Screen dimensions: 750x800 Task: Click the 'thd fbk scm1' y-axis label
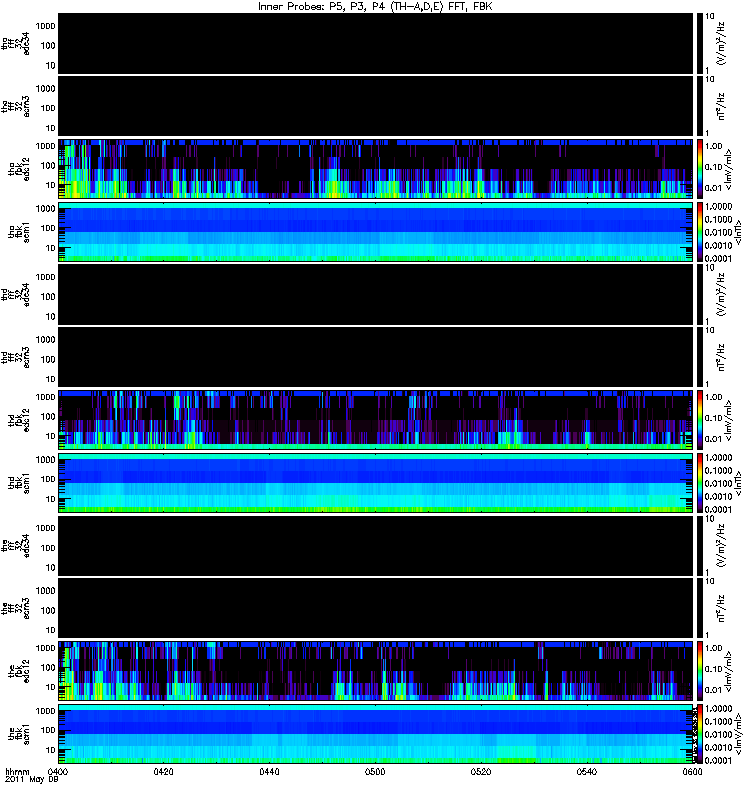coord(19,483)
